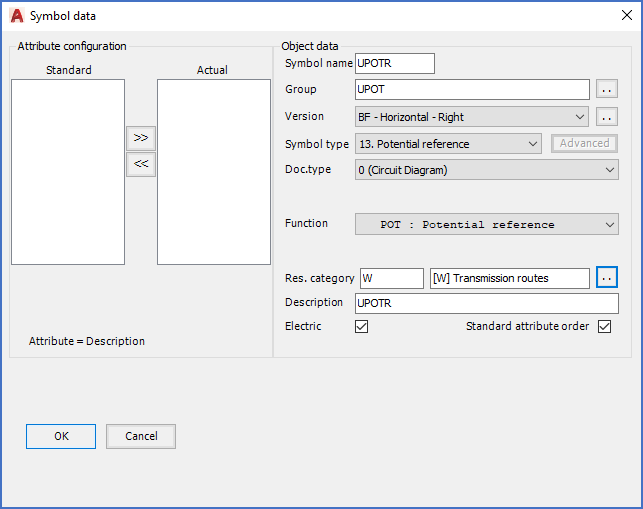Expand the Version dropdown

(473, 117)
